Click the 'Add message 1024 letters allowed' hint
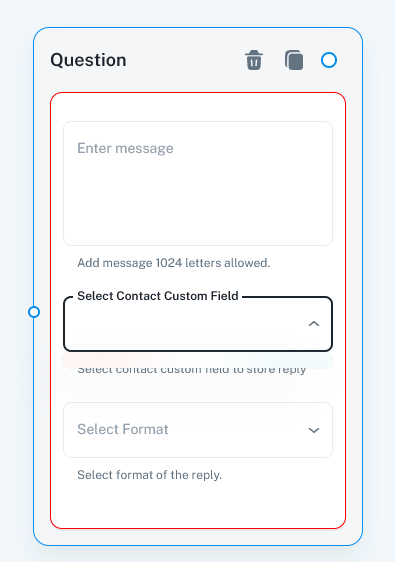395x562 pixels. (173, 263)
